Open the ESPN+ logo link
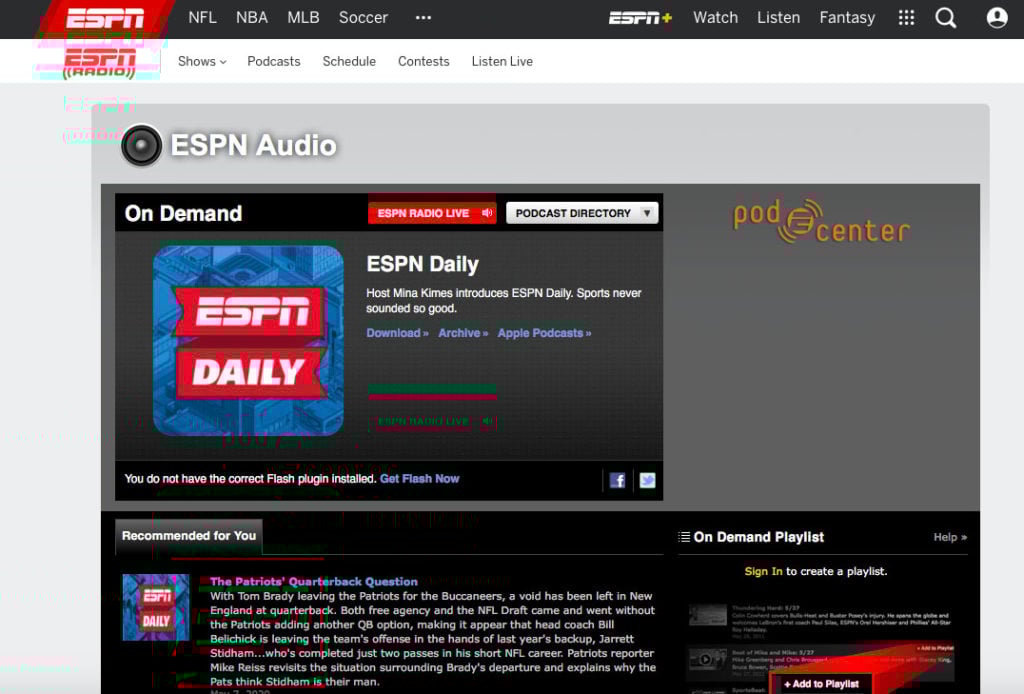The width and height of the screenshot is (1024, 694). pyautogui.click(x=640, y=18)
